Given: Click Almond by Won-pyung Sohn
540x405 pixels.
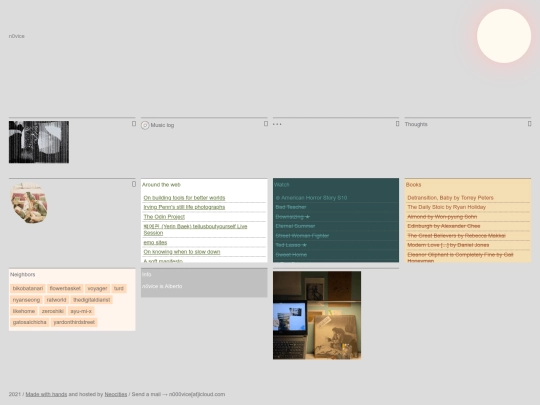Looking at the screenshot, I should (442, 217).
